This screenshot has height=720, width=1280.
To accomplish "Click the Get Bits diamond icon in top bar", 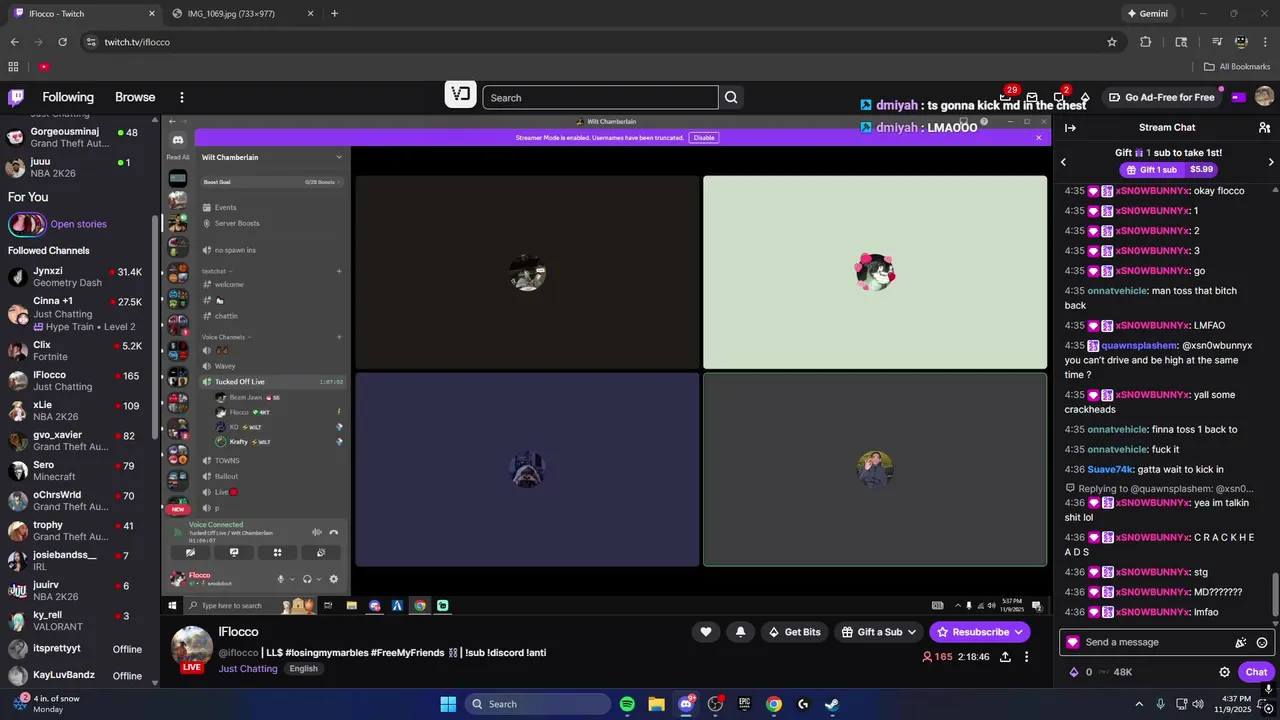I will pos(1085,97).
